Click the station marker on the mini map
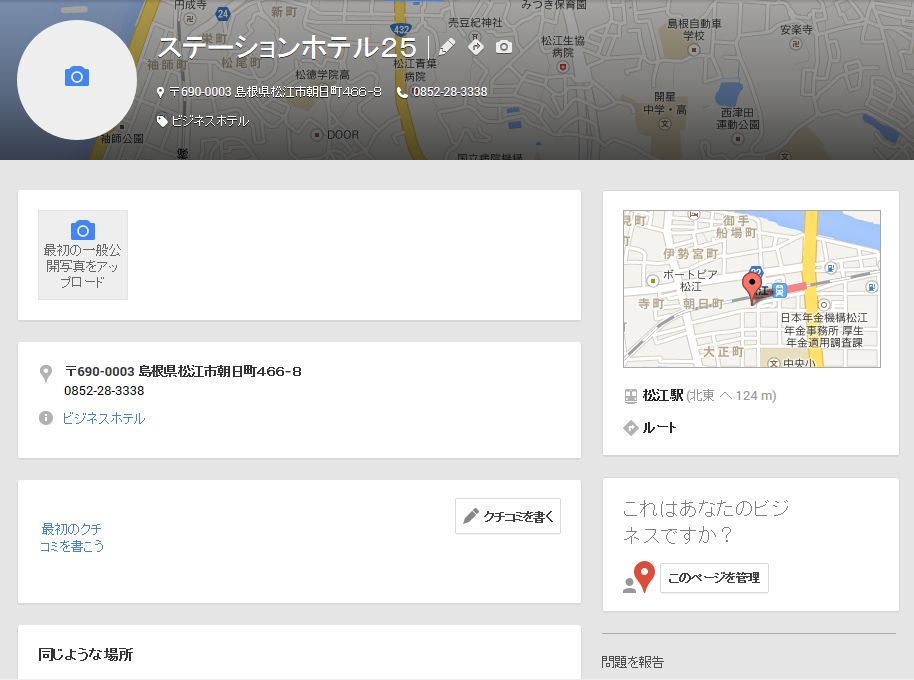The width and height of the screenshot is (914, 680). 779,290
